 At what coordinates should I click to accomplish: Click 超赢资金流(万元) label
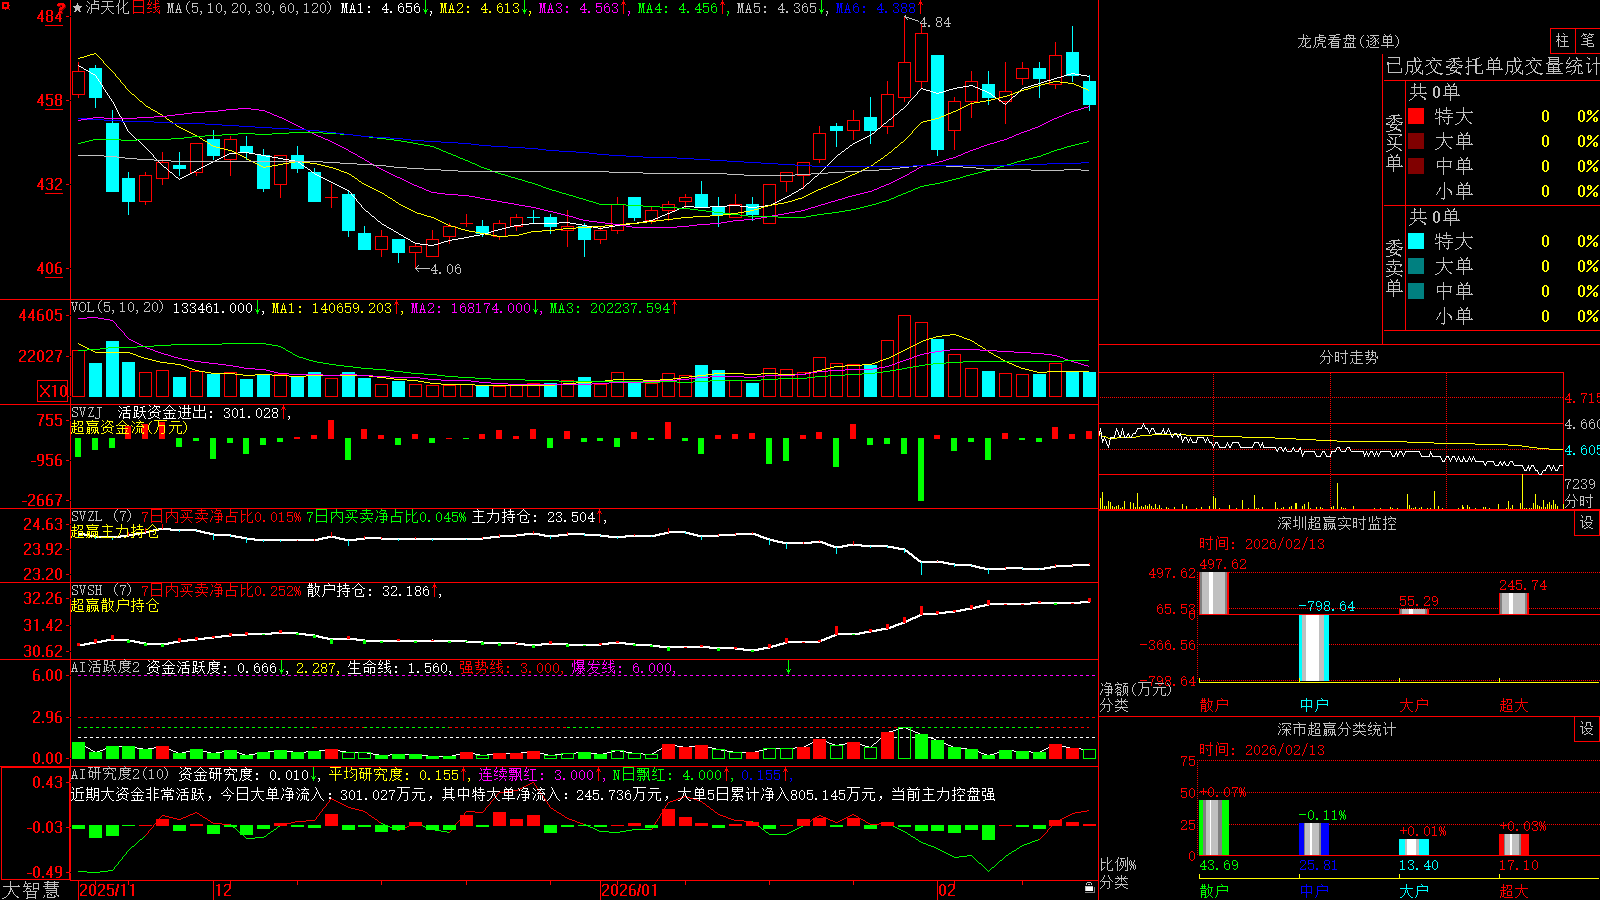coord(128,428)
